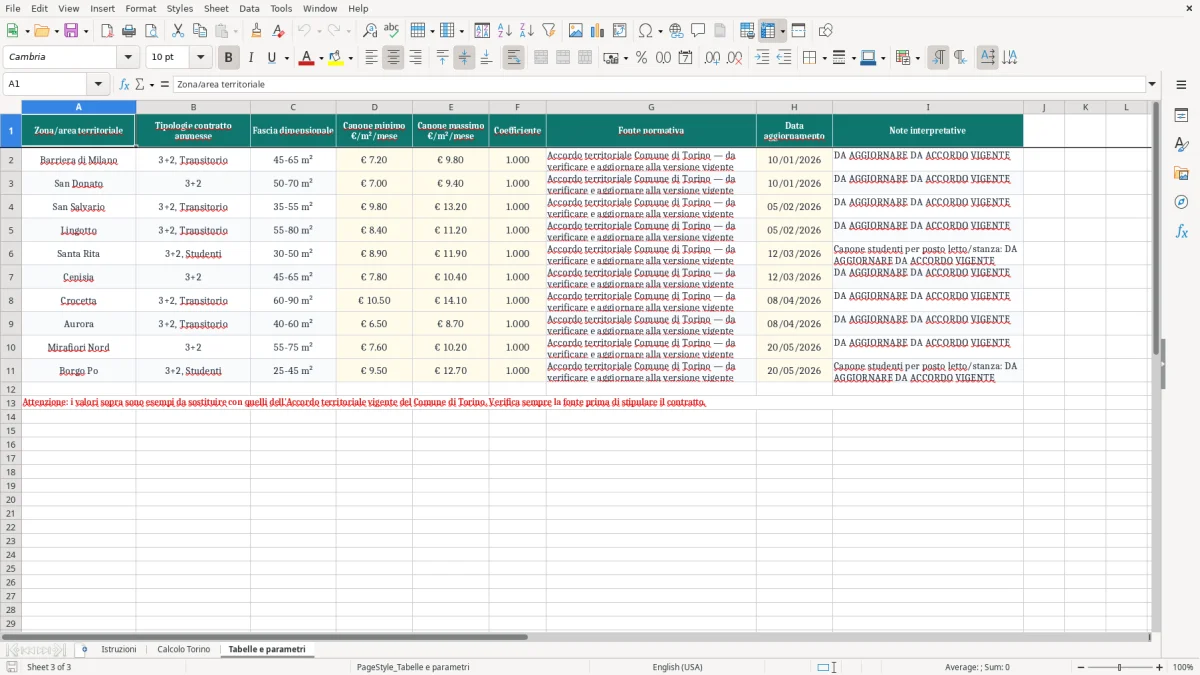Open the sidebar Functions panel

[1181, 231]
